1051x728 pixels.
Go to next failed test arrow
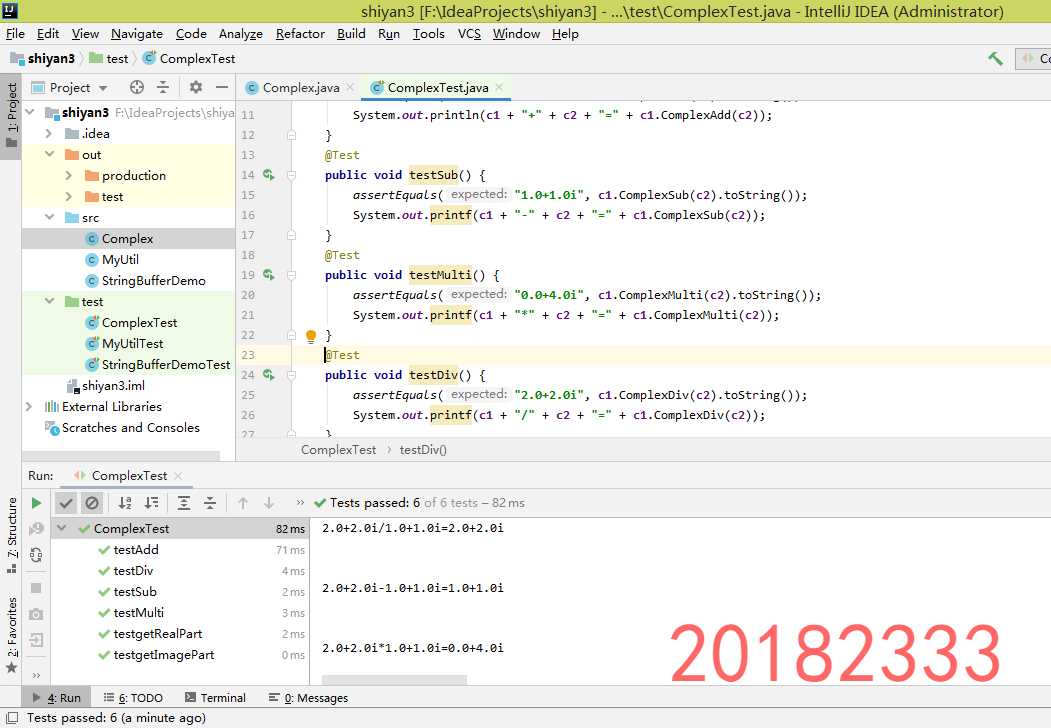269,503
